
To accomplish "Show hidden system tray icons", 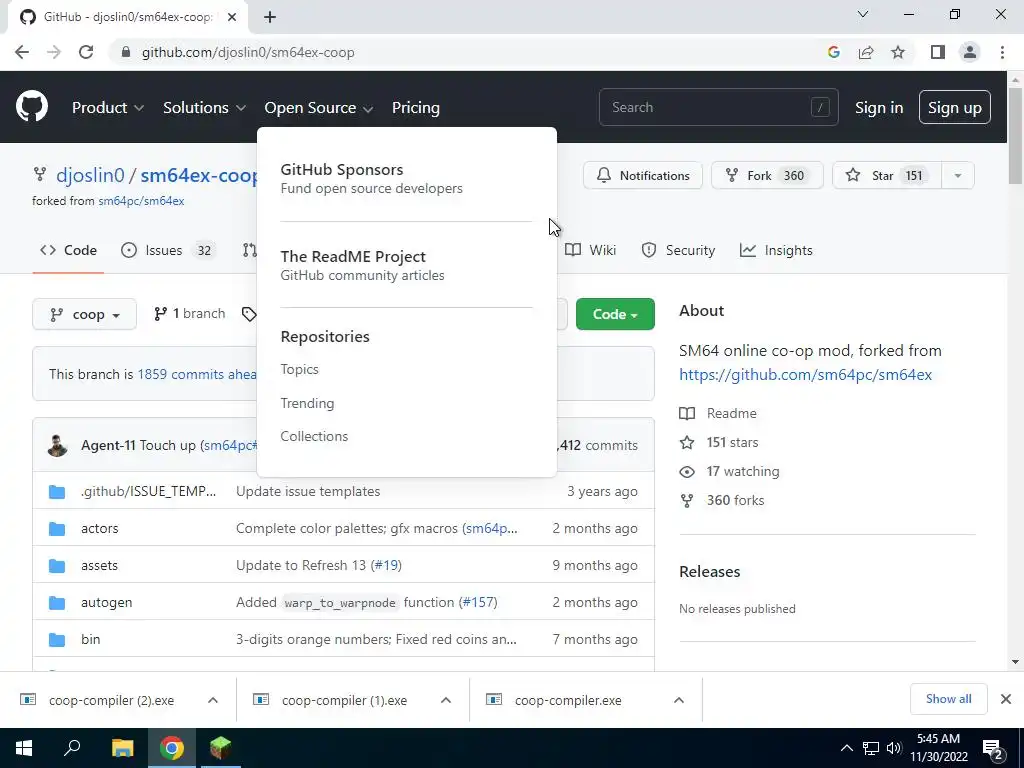I will pos(846,748).
